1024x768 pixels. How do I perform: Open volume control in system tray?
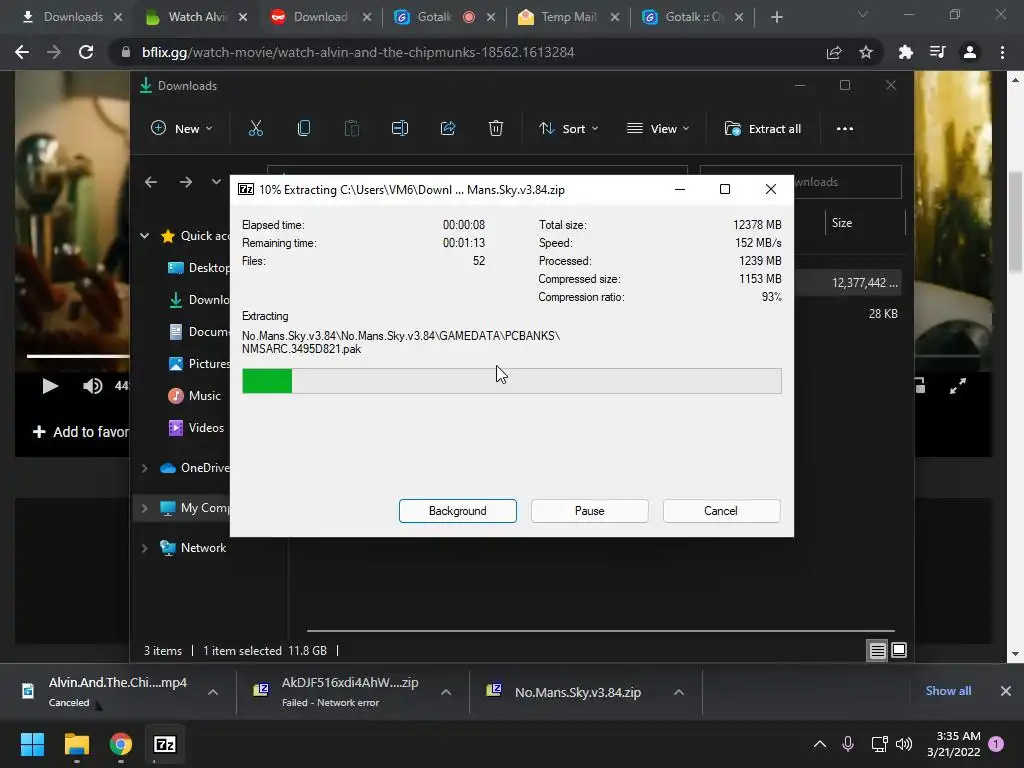pyautogui.click(x=904, y=743)
